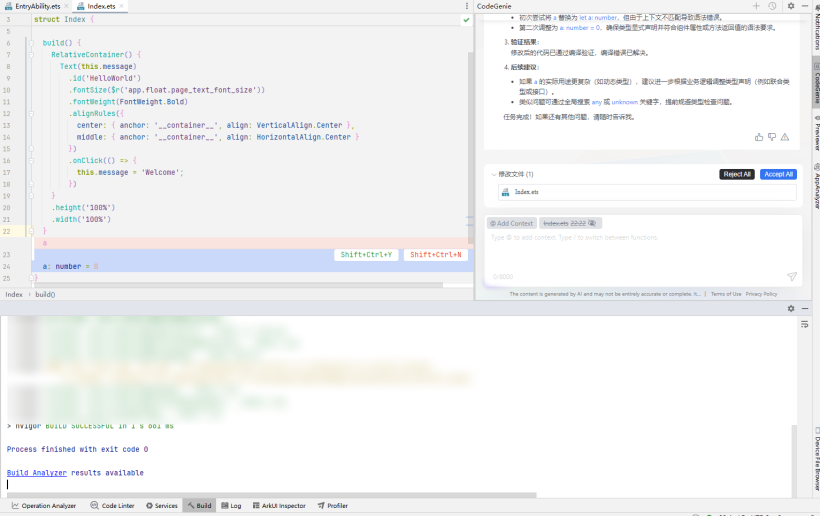
Task: Toggle fold marker at onClick line
Action: [31, 160]
